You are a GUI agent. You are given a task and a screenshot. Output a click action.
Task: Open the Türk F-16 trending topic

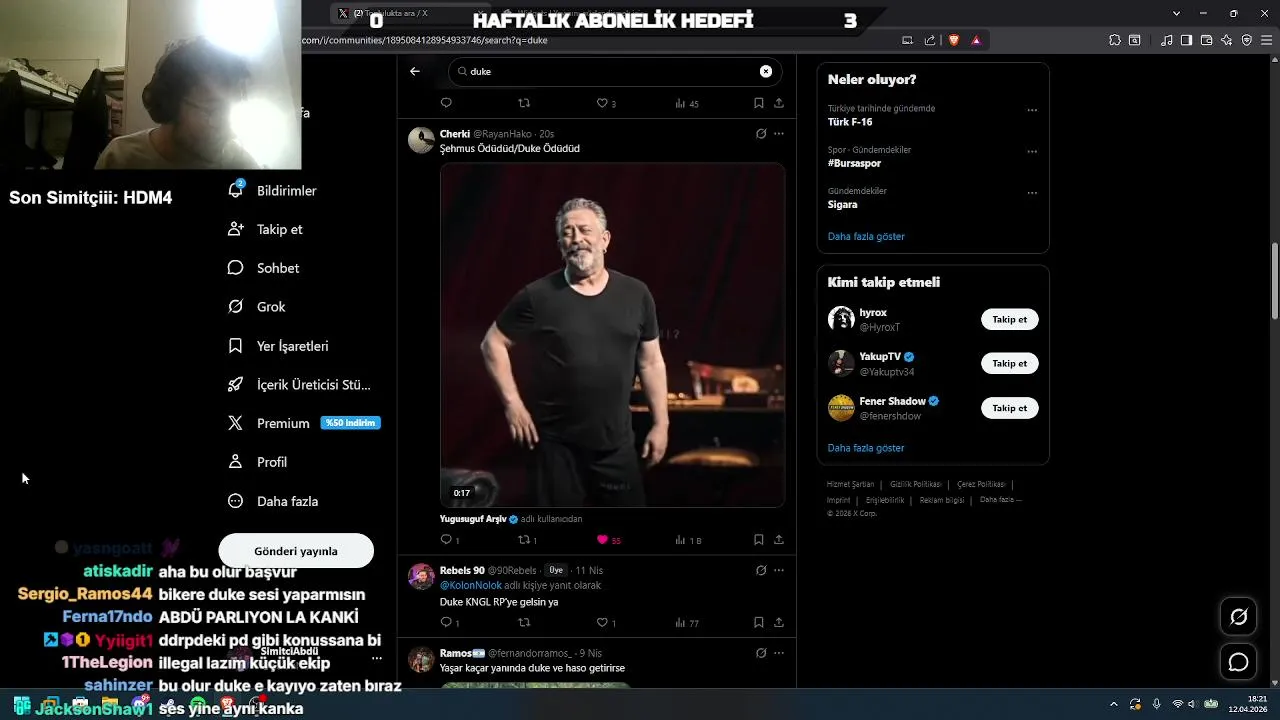(850, 122)
